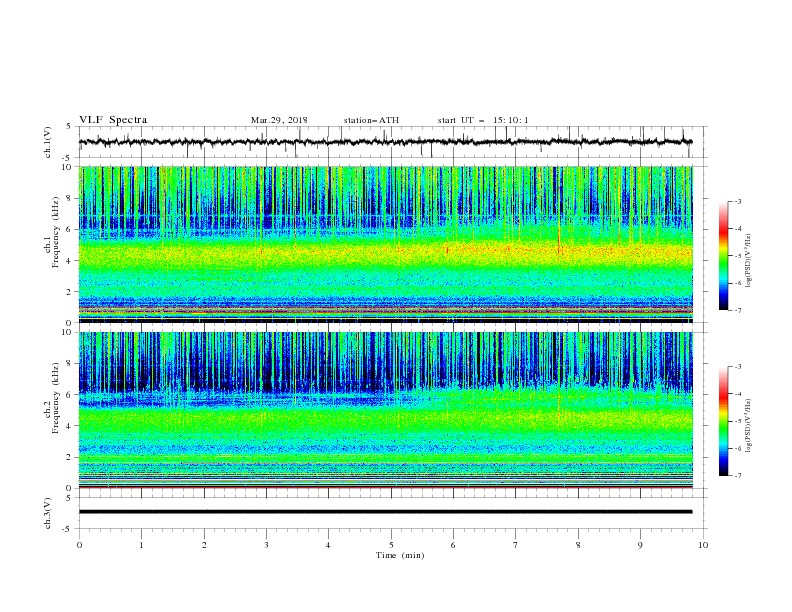Click the ch.1 color bar "log(PSD)(V²/Hz)" label
792x612 pixels.
coord(748,261)
